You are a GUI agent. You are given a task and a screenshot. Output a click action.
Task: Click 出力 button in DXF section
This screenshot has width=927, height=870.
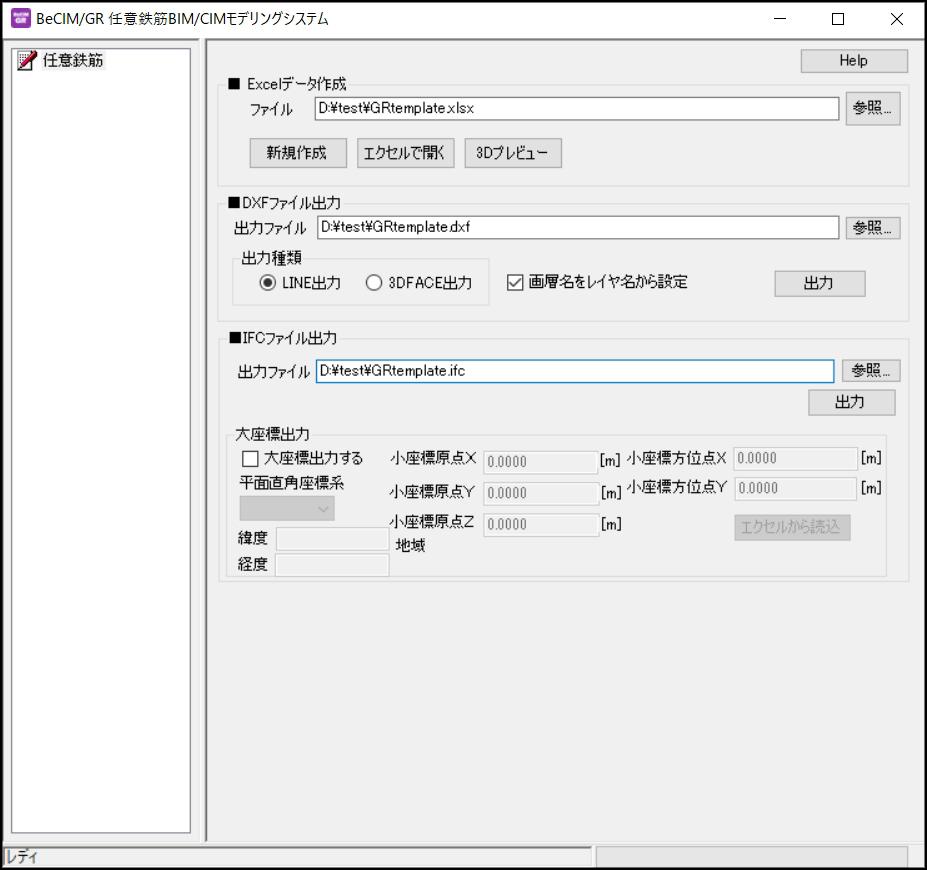point(819,283)
